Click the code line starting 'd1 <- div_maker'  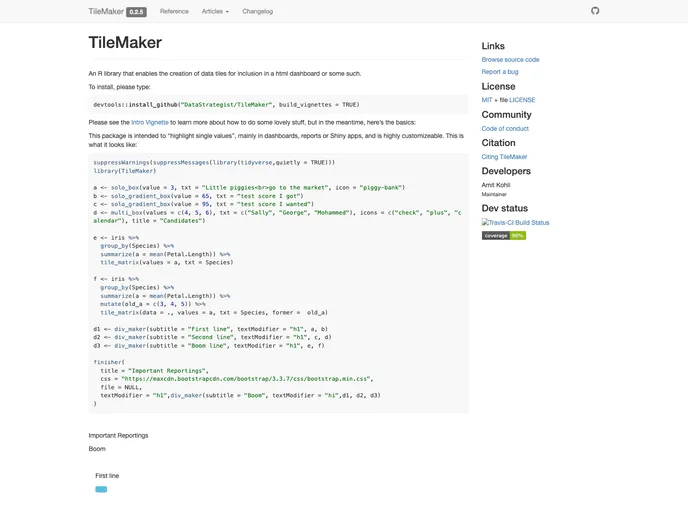211,329
